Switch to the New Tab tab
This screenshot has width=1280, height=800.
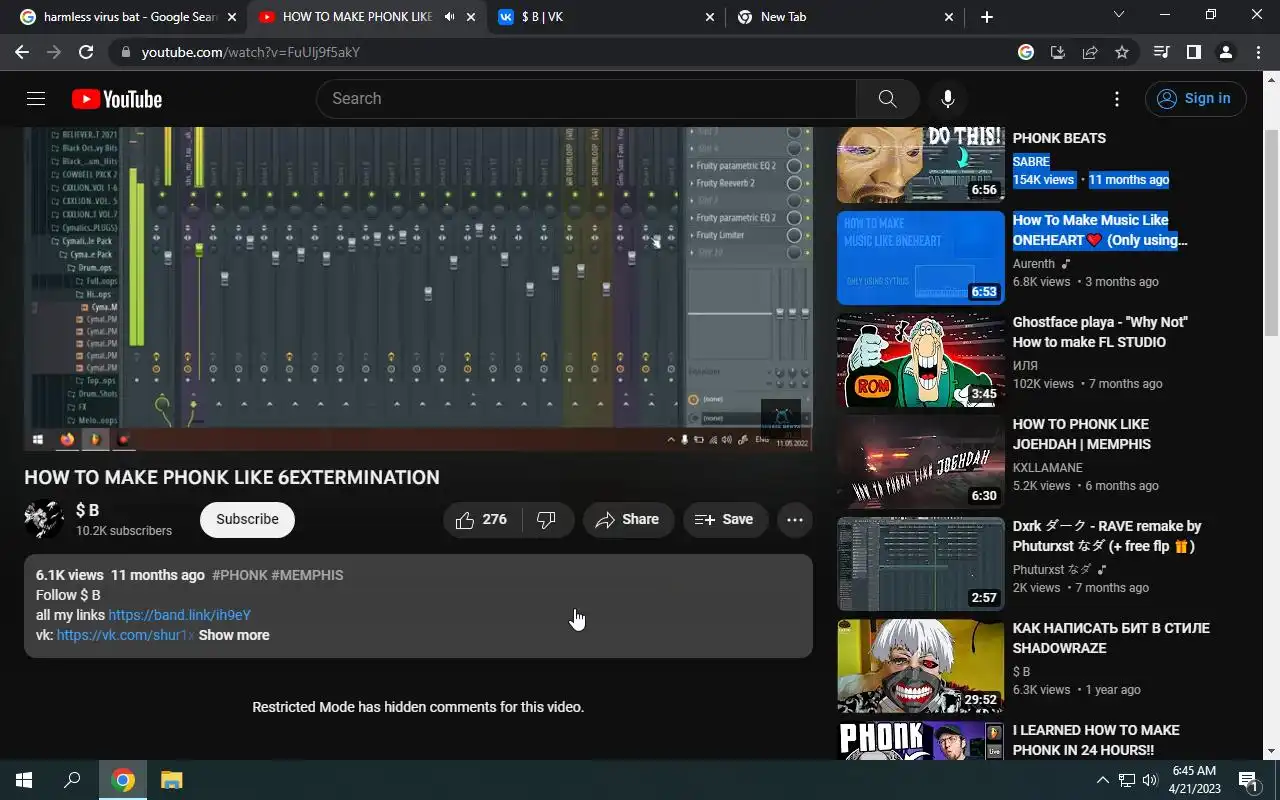click(846, 17)
